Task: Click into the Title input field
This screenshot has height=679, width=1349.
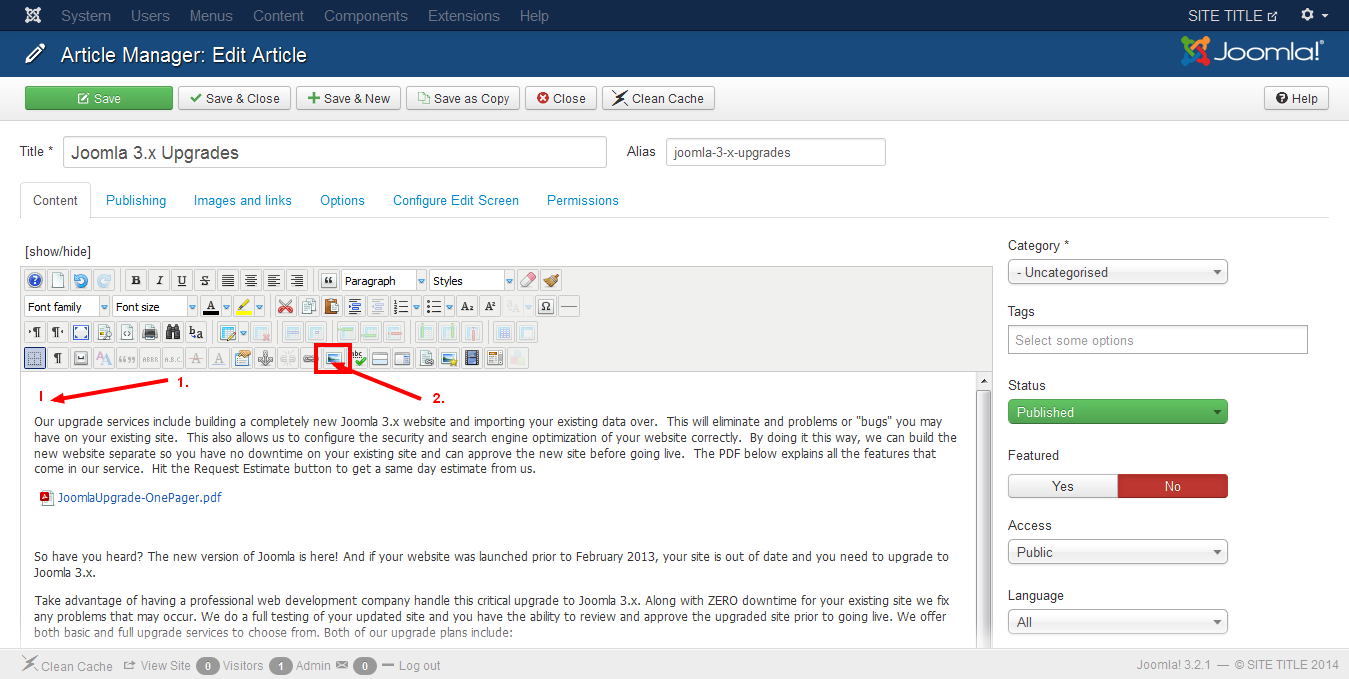Action: (335, 153)
